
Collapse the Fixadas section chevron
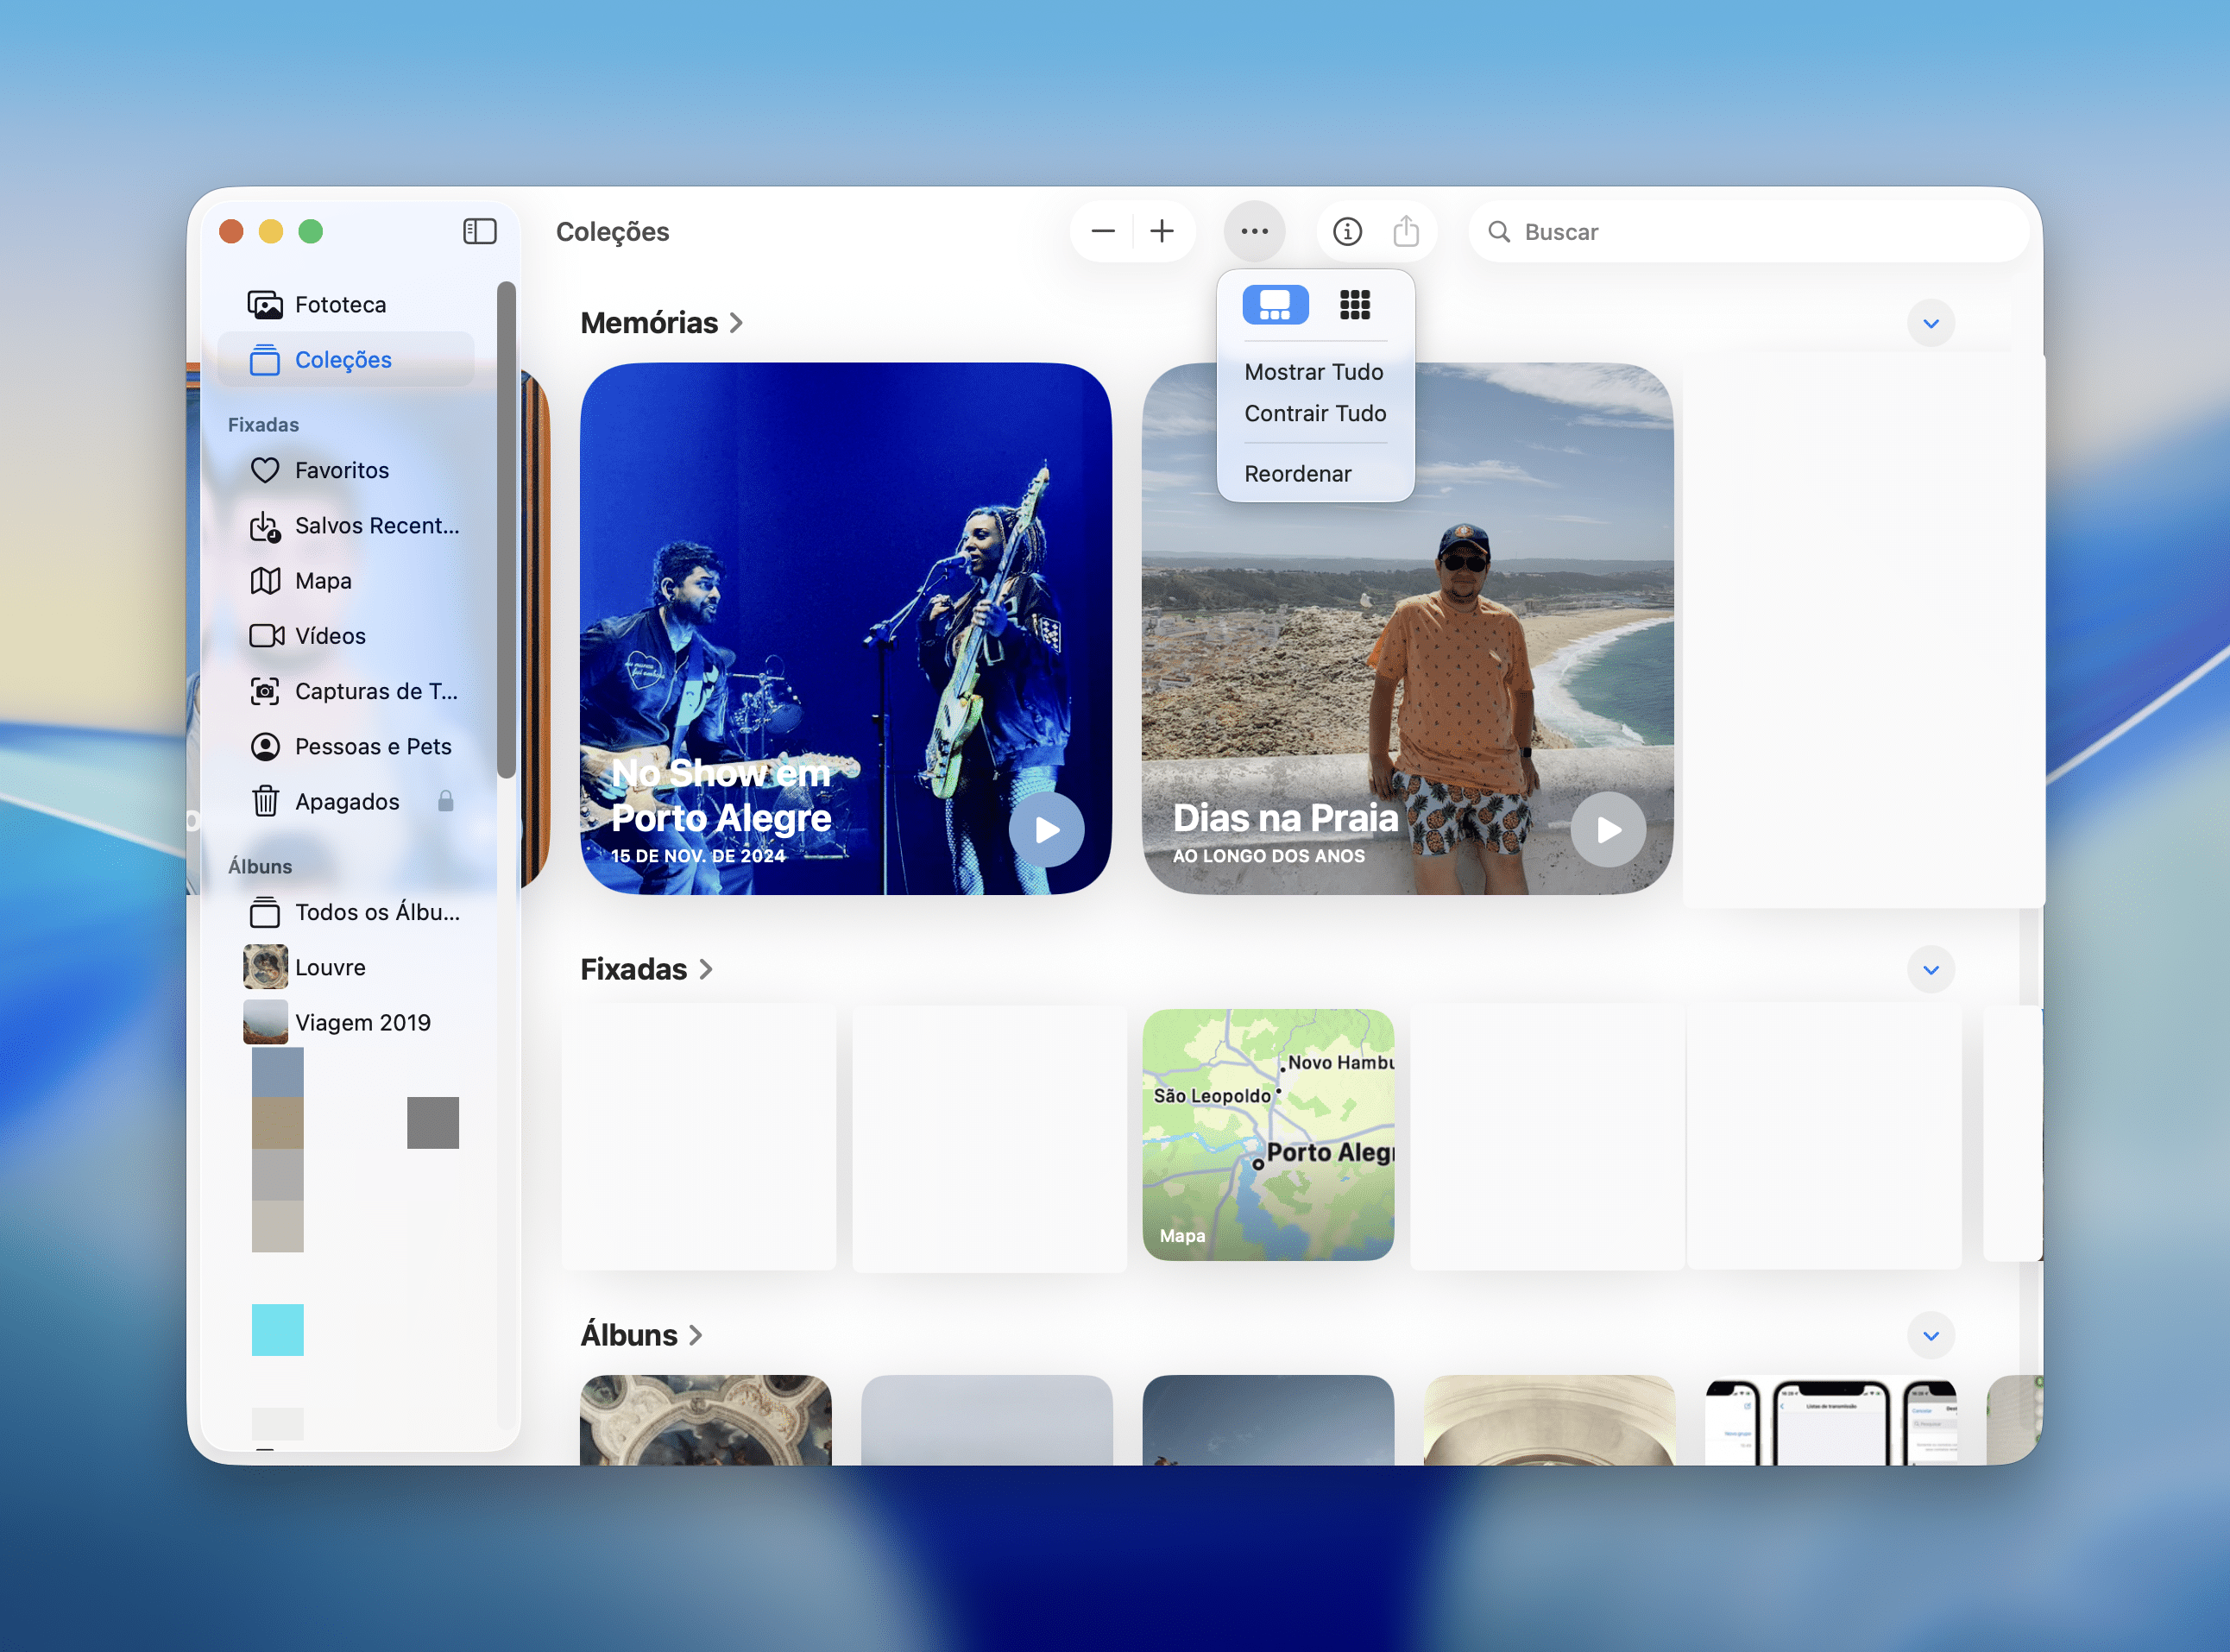click(1930, 969)
